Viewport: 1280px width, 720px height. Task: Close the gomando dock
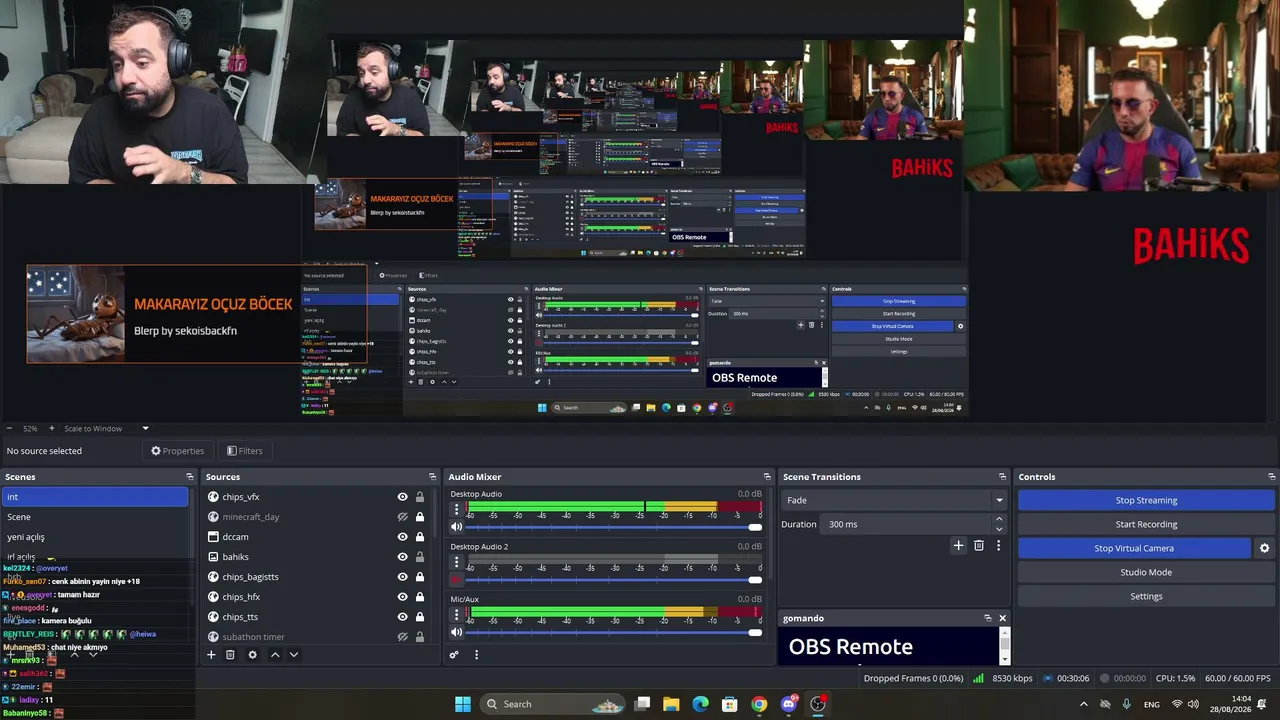(1002, 618)
